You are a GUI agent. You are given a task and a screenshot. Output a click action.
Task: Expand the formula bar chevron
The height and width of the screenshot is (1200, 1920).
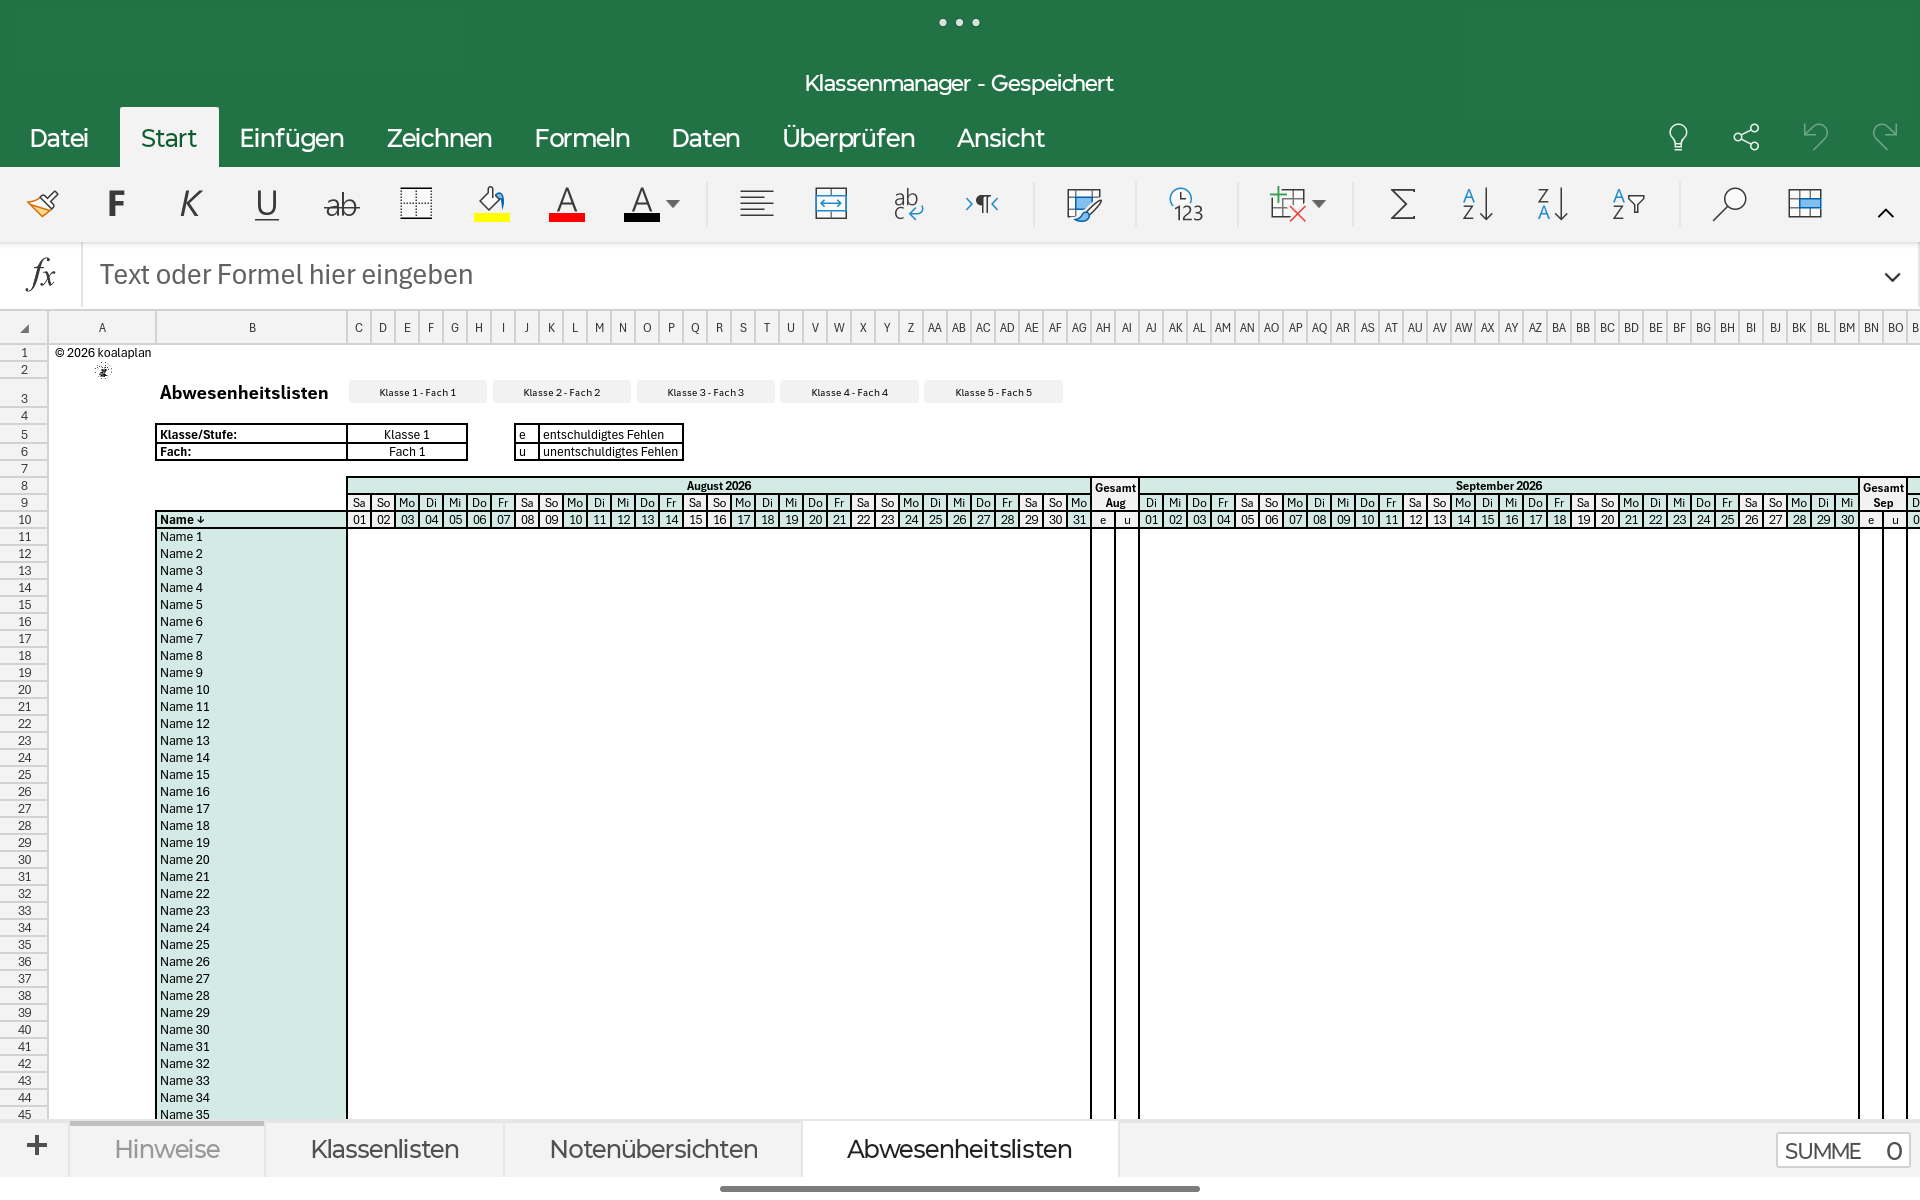1892,277
